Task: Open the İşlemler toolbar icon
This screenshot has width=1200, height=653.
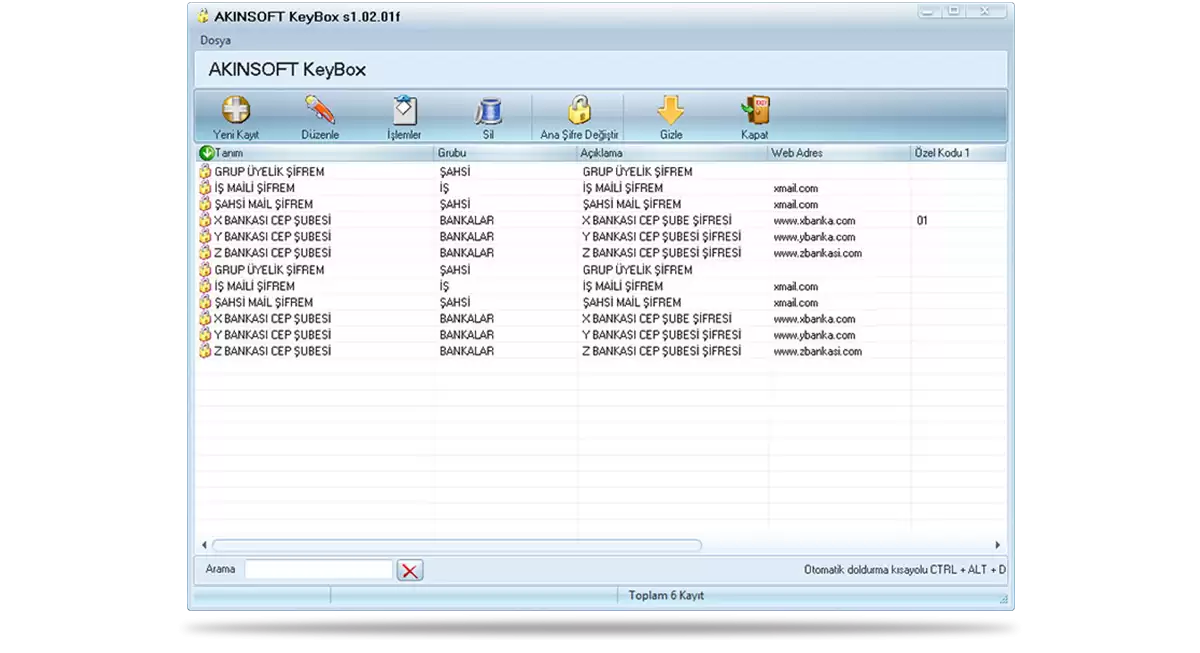Action: pos(404,110)
